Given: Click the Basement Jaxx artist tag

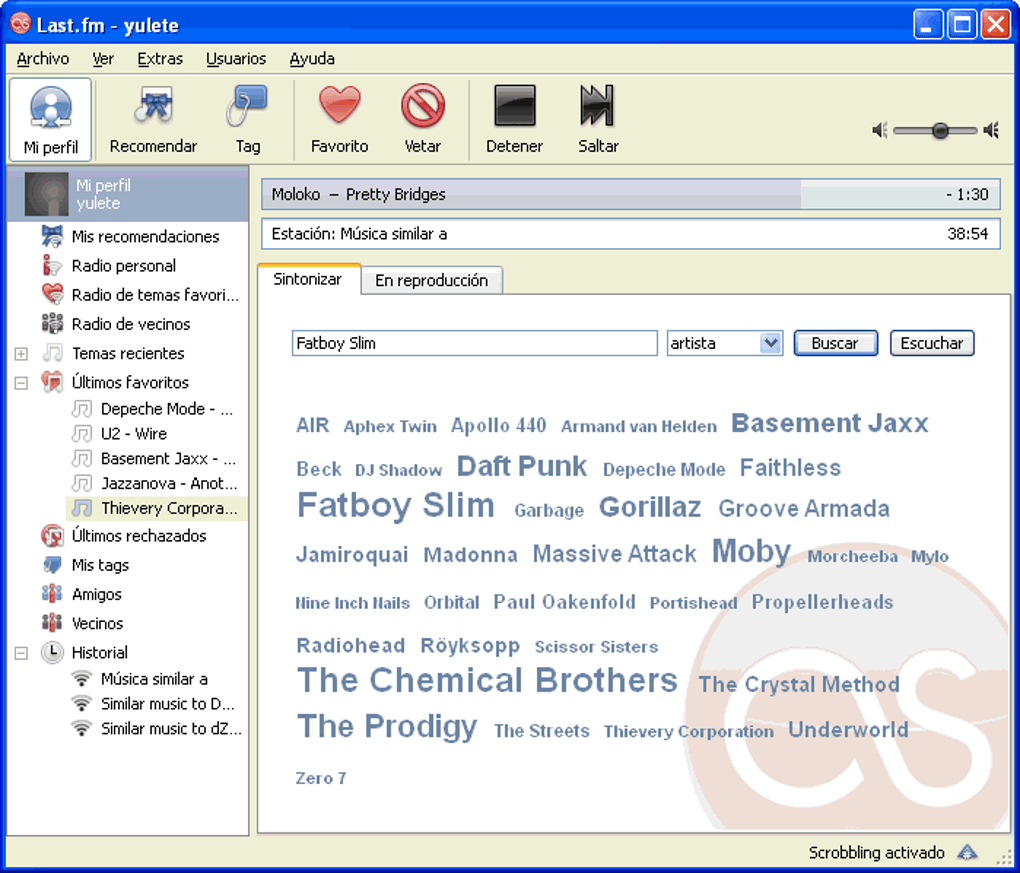Looking at the screenshot, I should 829,423.
